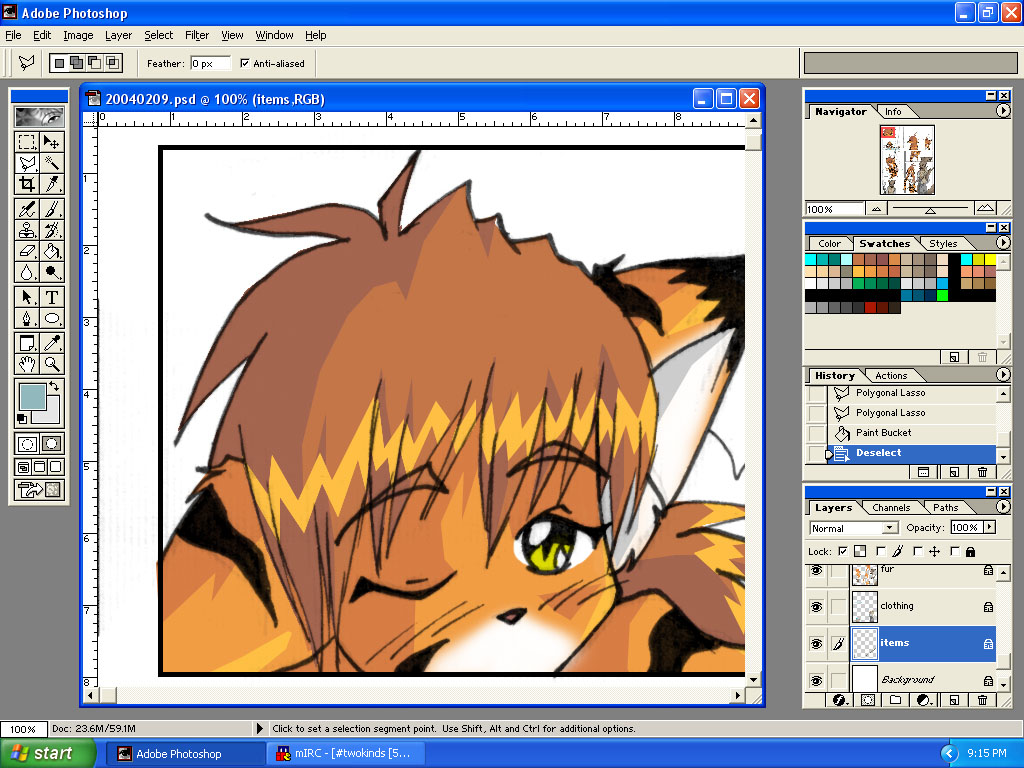Delete current state in History palette
The image size is (1024, 768).
pos(982,472)
